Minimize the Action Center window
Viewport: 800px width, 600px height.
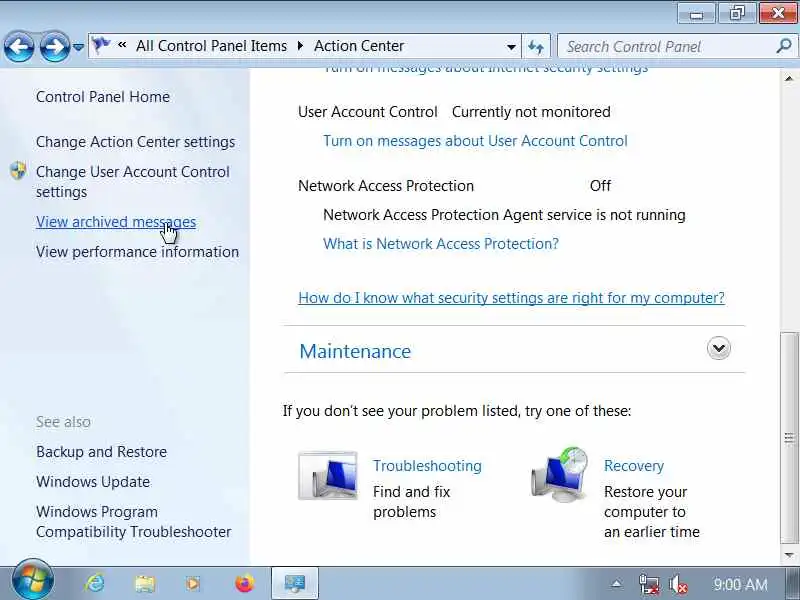(x=696, y=13)
